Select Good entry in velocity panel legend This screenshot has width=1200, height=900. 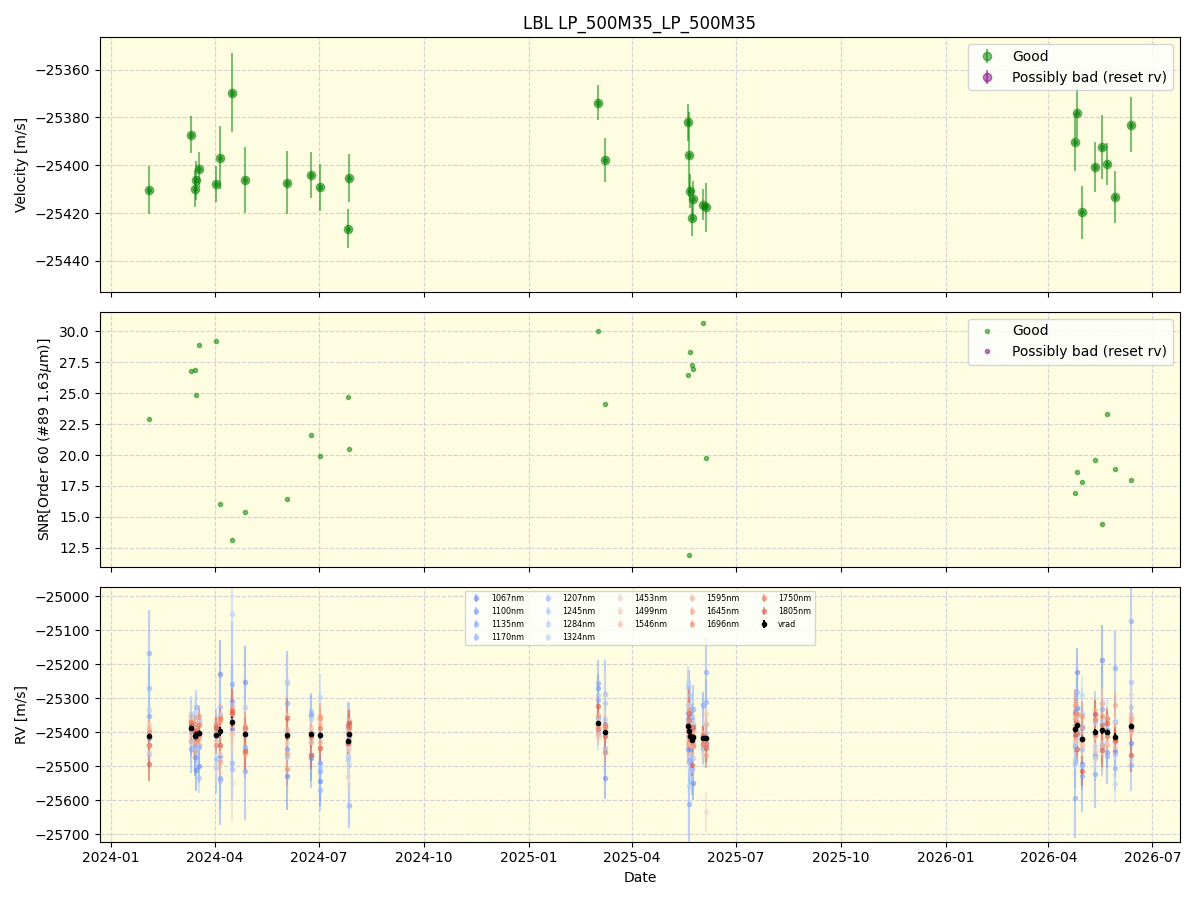coord(1031,56)
